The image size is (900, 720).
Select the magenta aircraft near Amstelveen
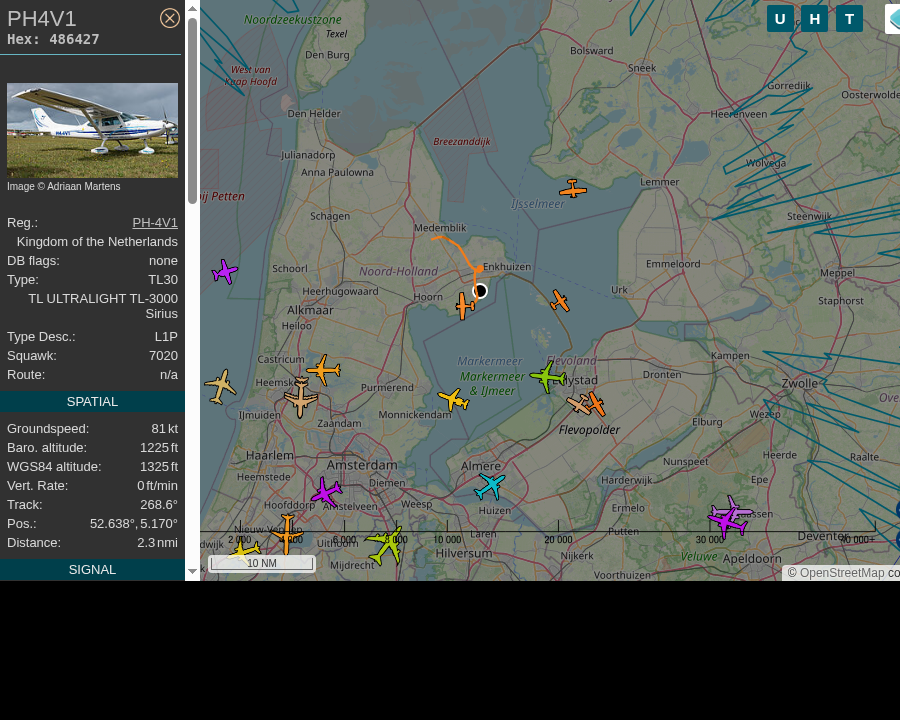(327, 492)
